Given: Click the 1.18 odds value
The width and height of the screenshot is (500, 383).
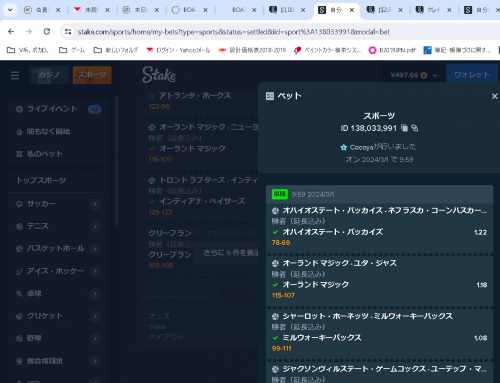Looking at the screenshot, I should (482, 285).
